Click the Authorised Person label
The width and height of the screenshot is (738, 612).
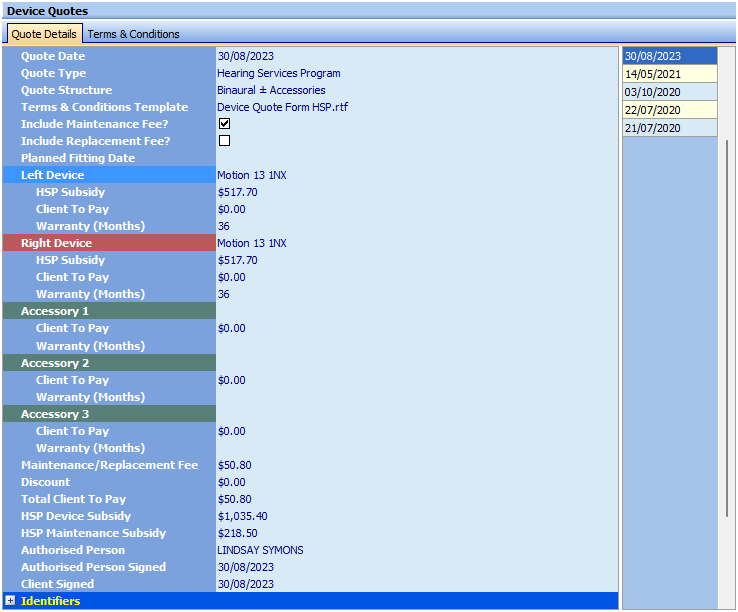coord(73,550)
